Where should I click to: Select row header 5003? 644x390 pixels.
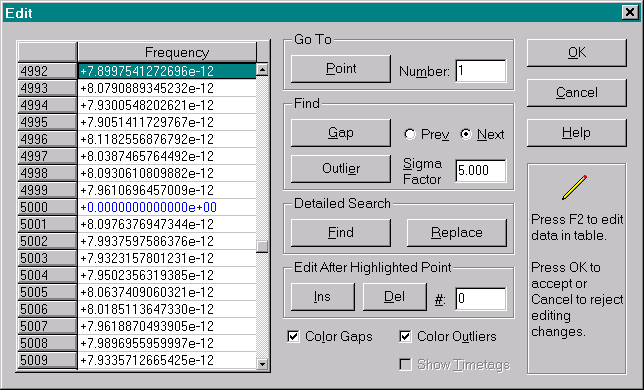click(47, 258)
